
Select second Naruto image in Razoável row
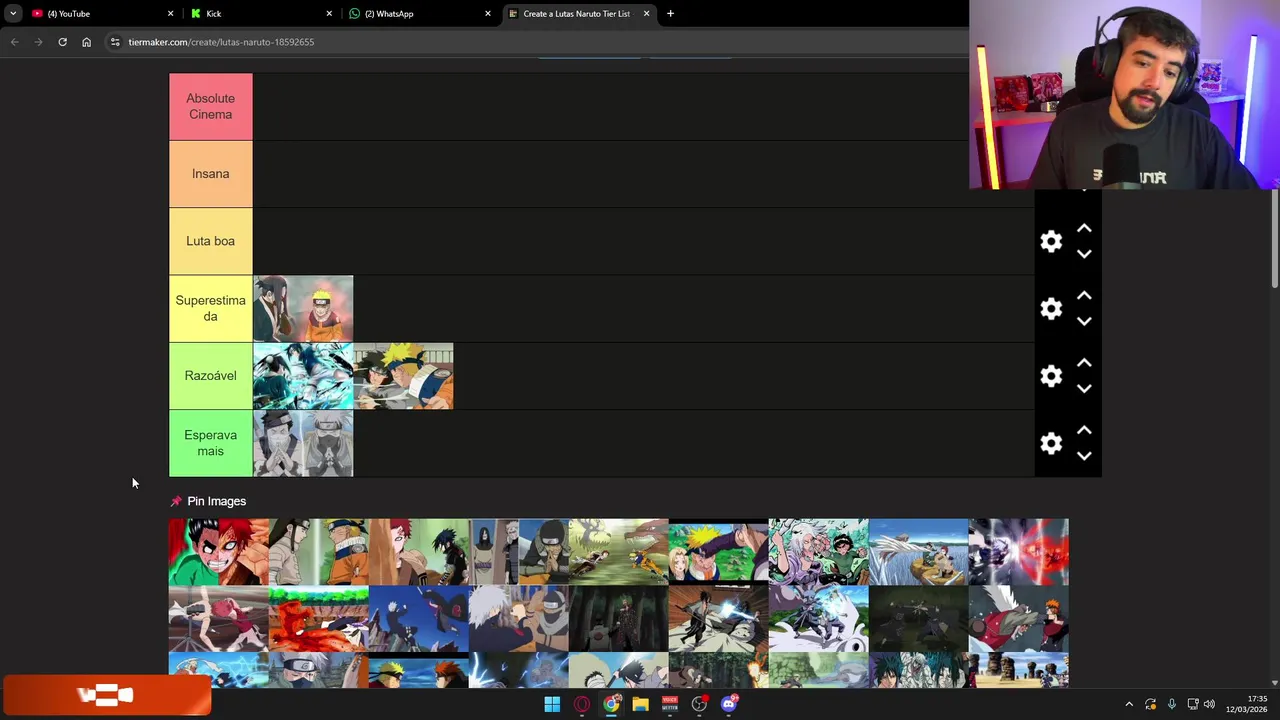(x=403, y=376)
